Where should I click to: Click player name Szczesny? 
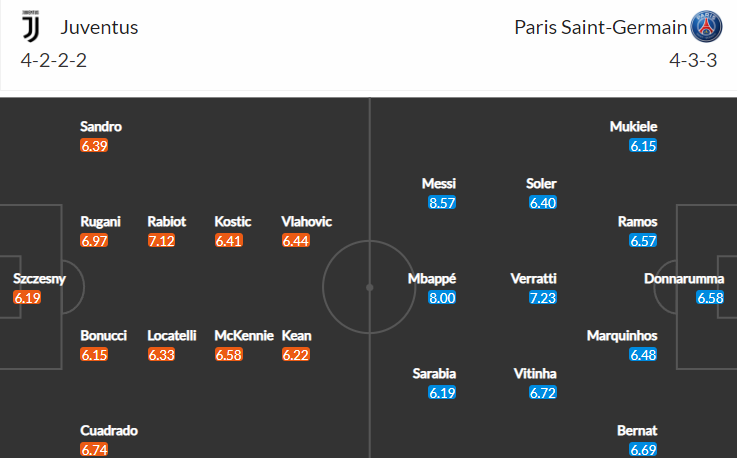click(x=39, y=278)
